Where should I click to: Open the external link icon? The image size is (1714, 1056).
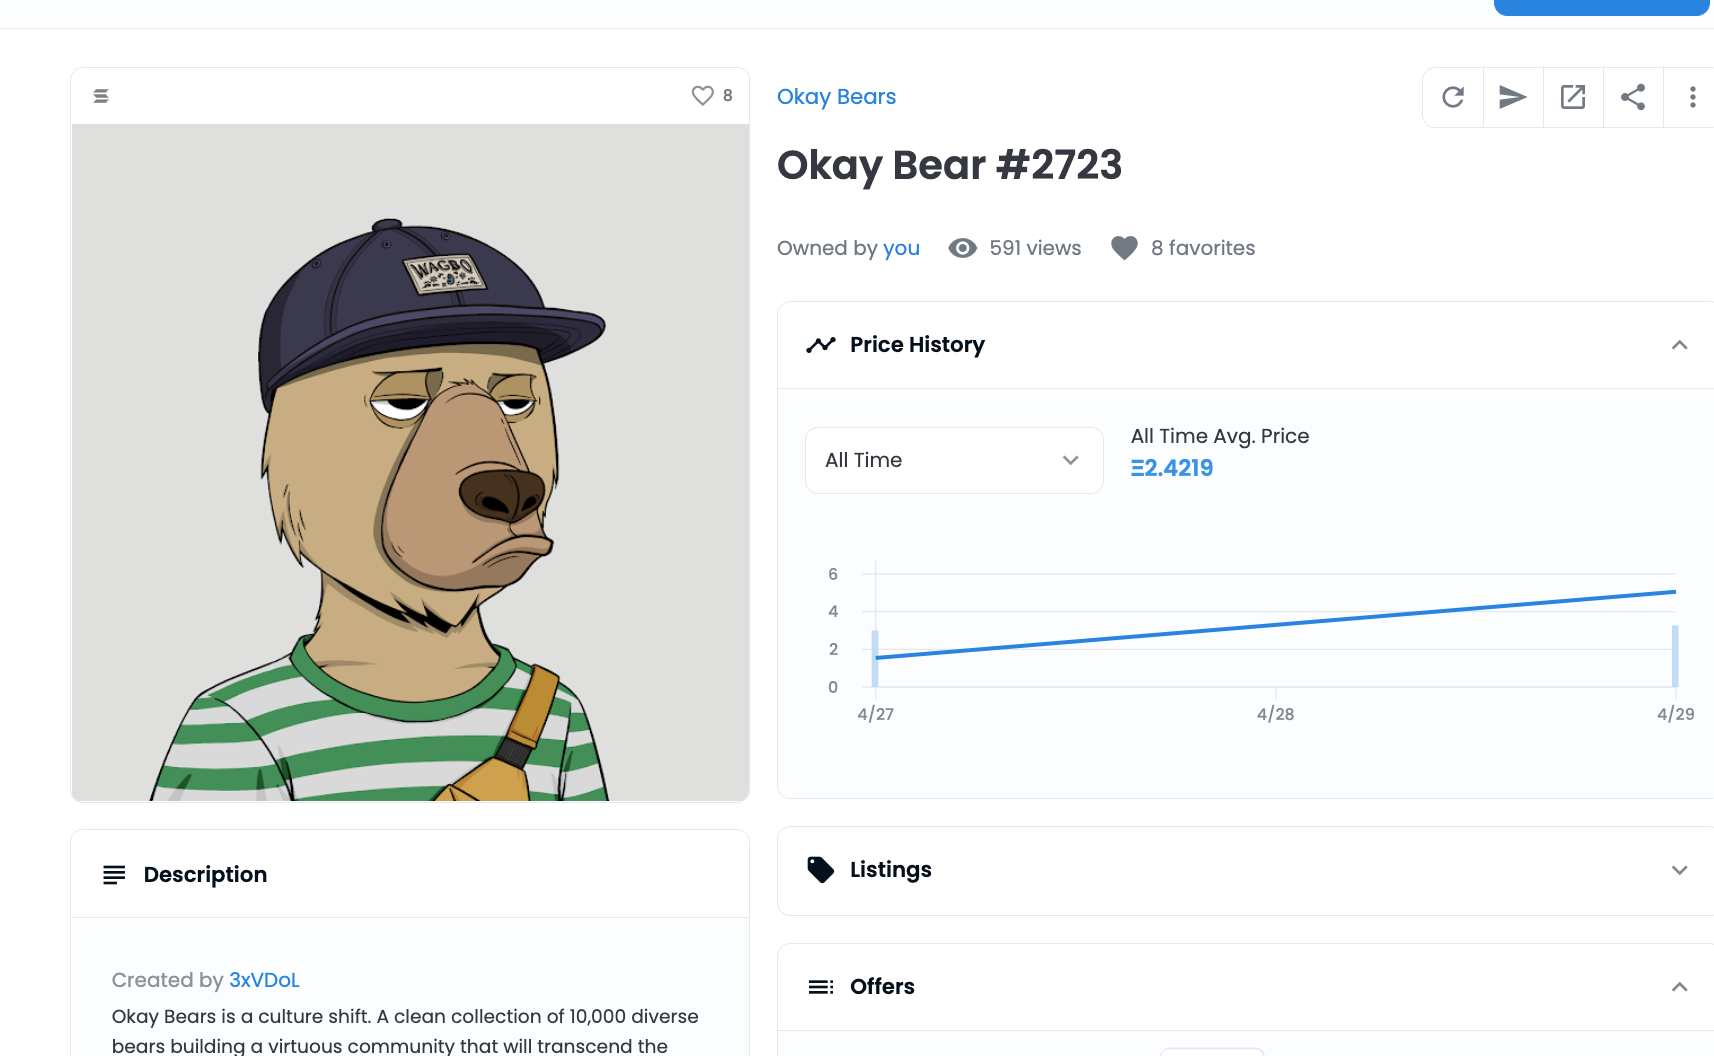pos(1573,97)
